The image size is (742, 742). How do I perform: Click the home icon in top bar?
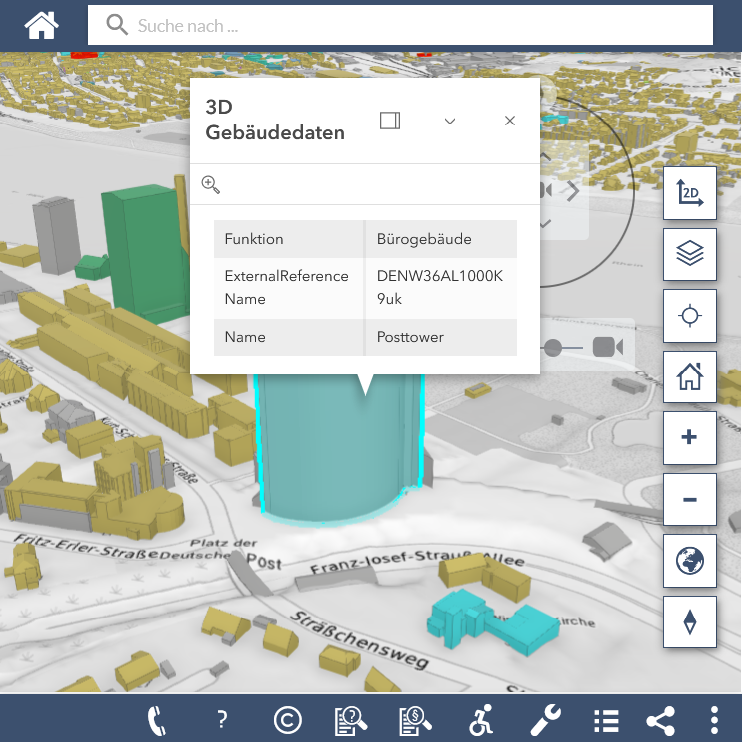(42, 25)
